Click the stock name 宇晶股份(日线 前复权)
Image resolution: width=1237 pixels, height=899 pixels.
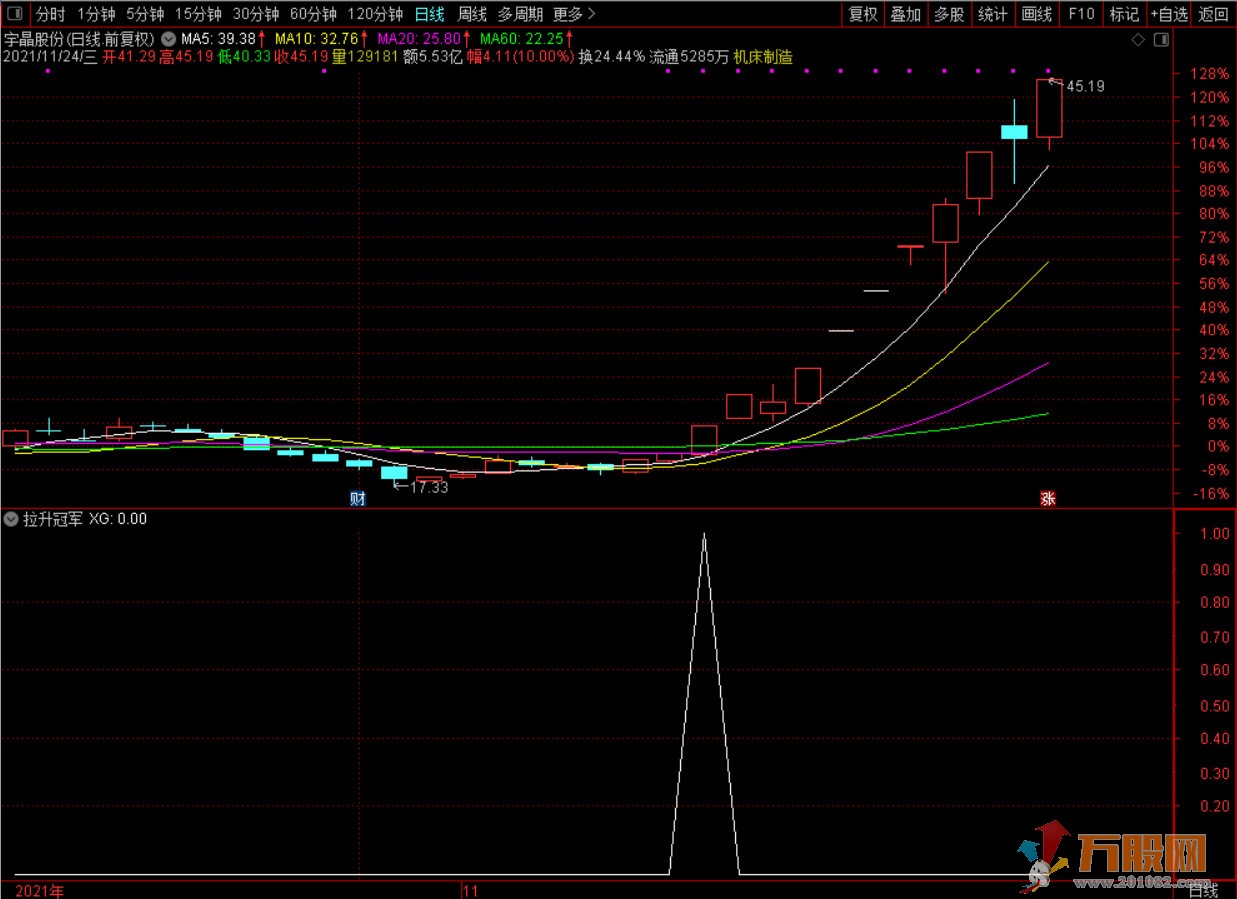tap(78, 39)
